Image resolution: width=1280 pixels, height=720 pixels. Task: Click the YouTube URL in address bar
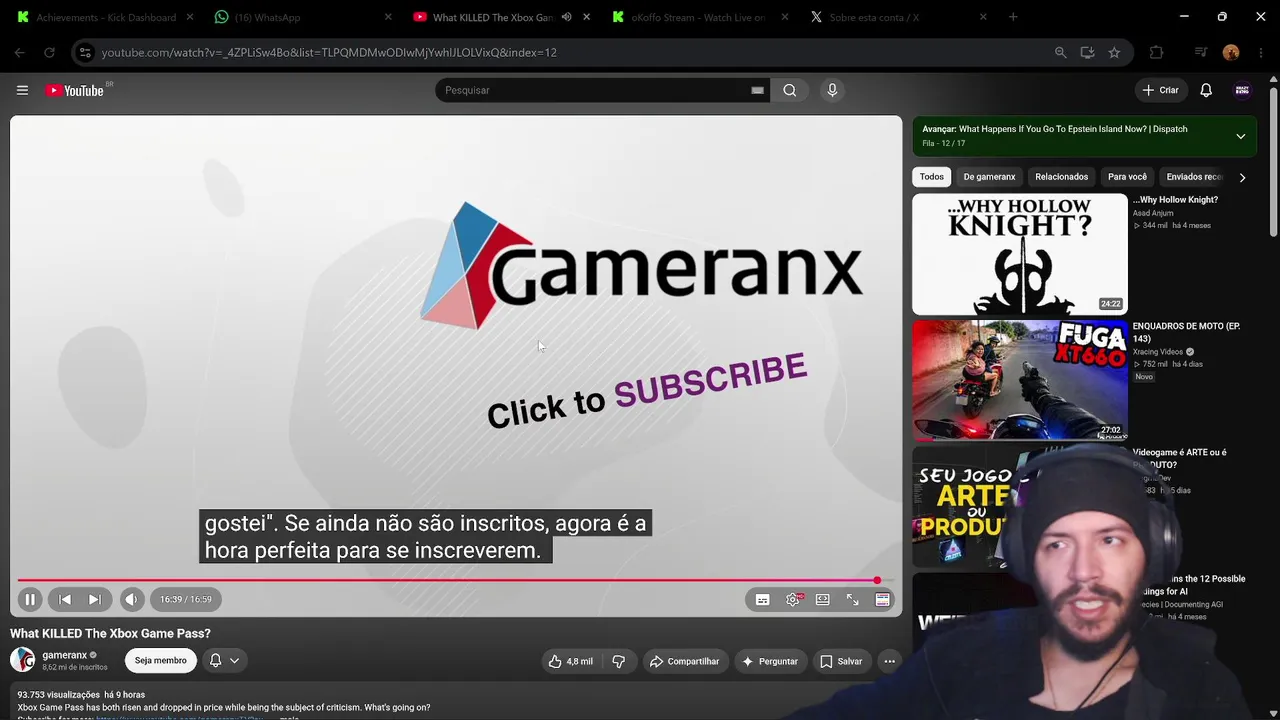coord(329,53)
